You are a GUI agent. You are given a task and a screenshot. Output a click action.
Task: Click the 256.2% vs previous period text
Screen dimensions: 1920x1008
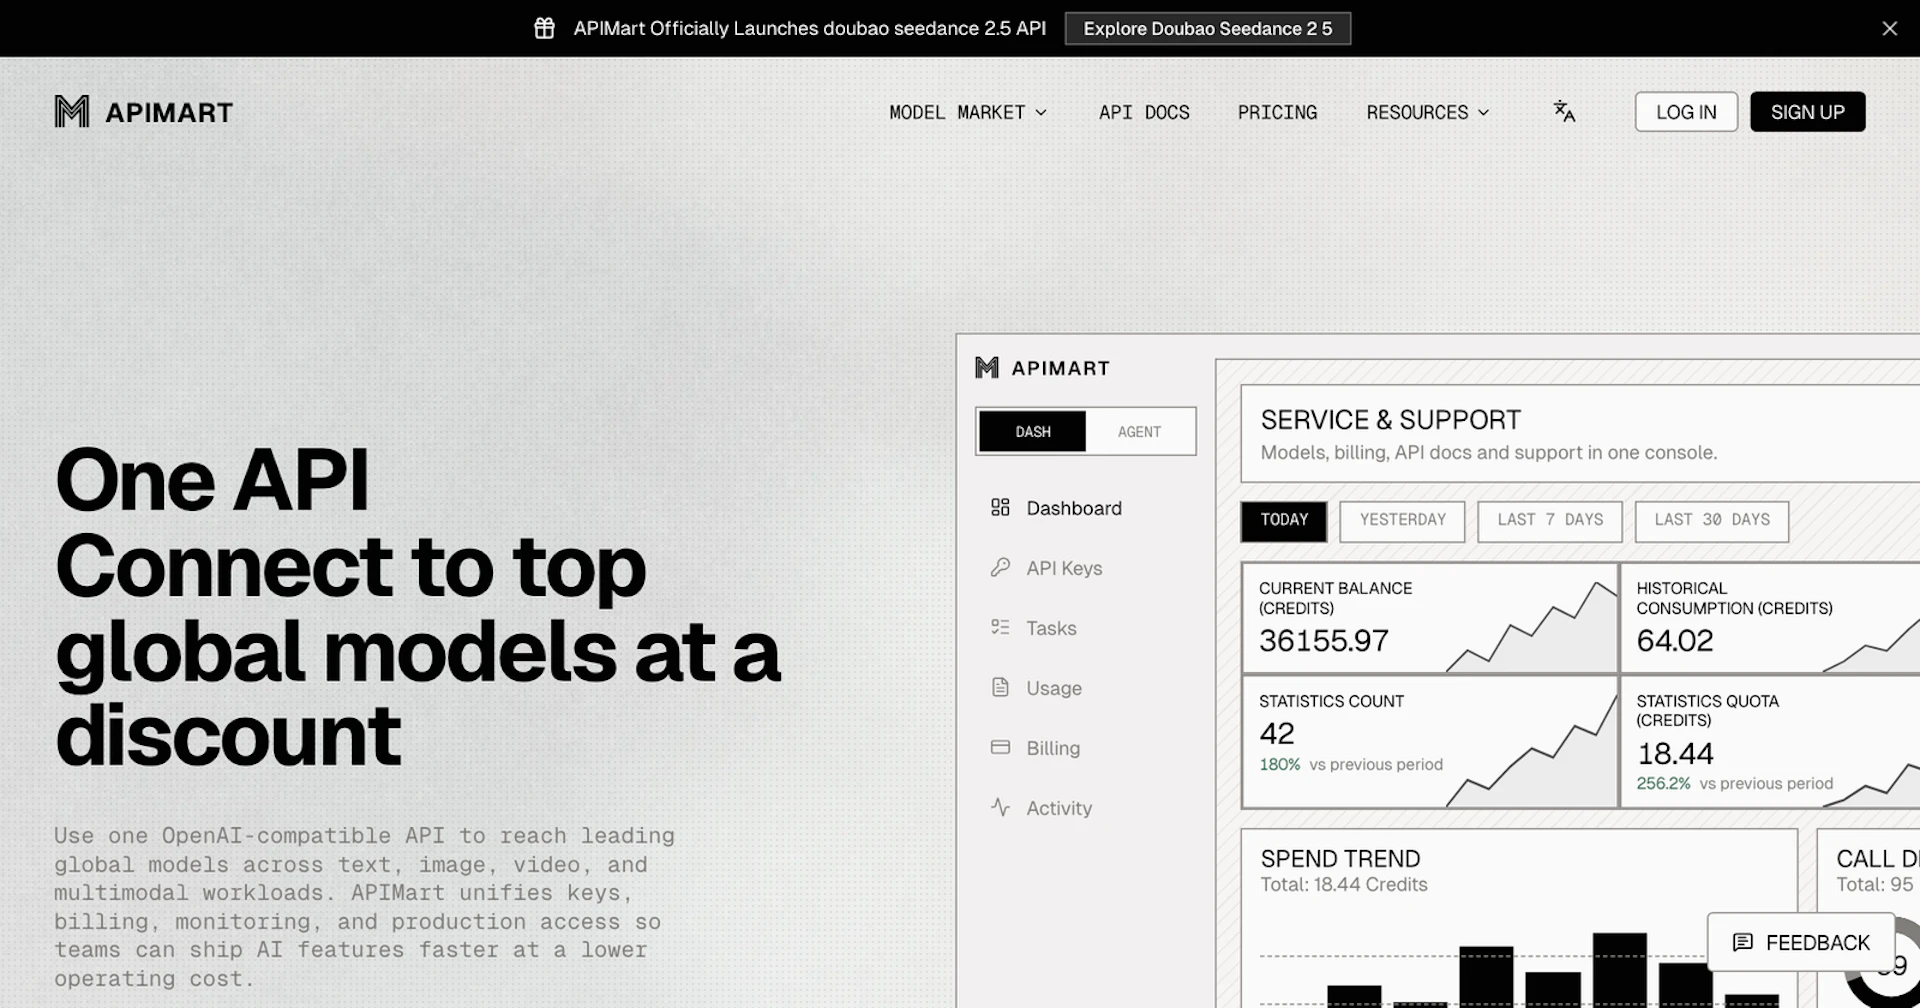[1735, 784]
